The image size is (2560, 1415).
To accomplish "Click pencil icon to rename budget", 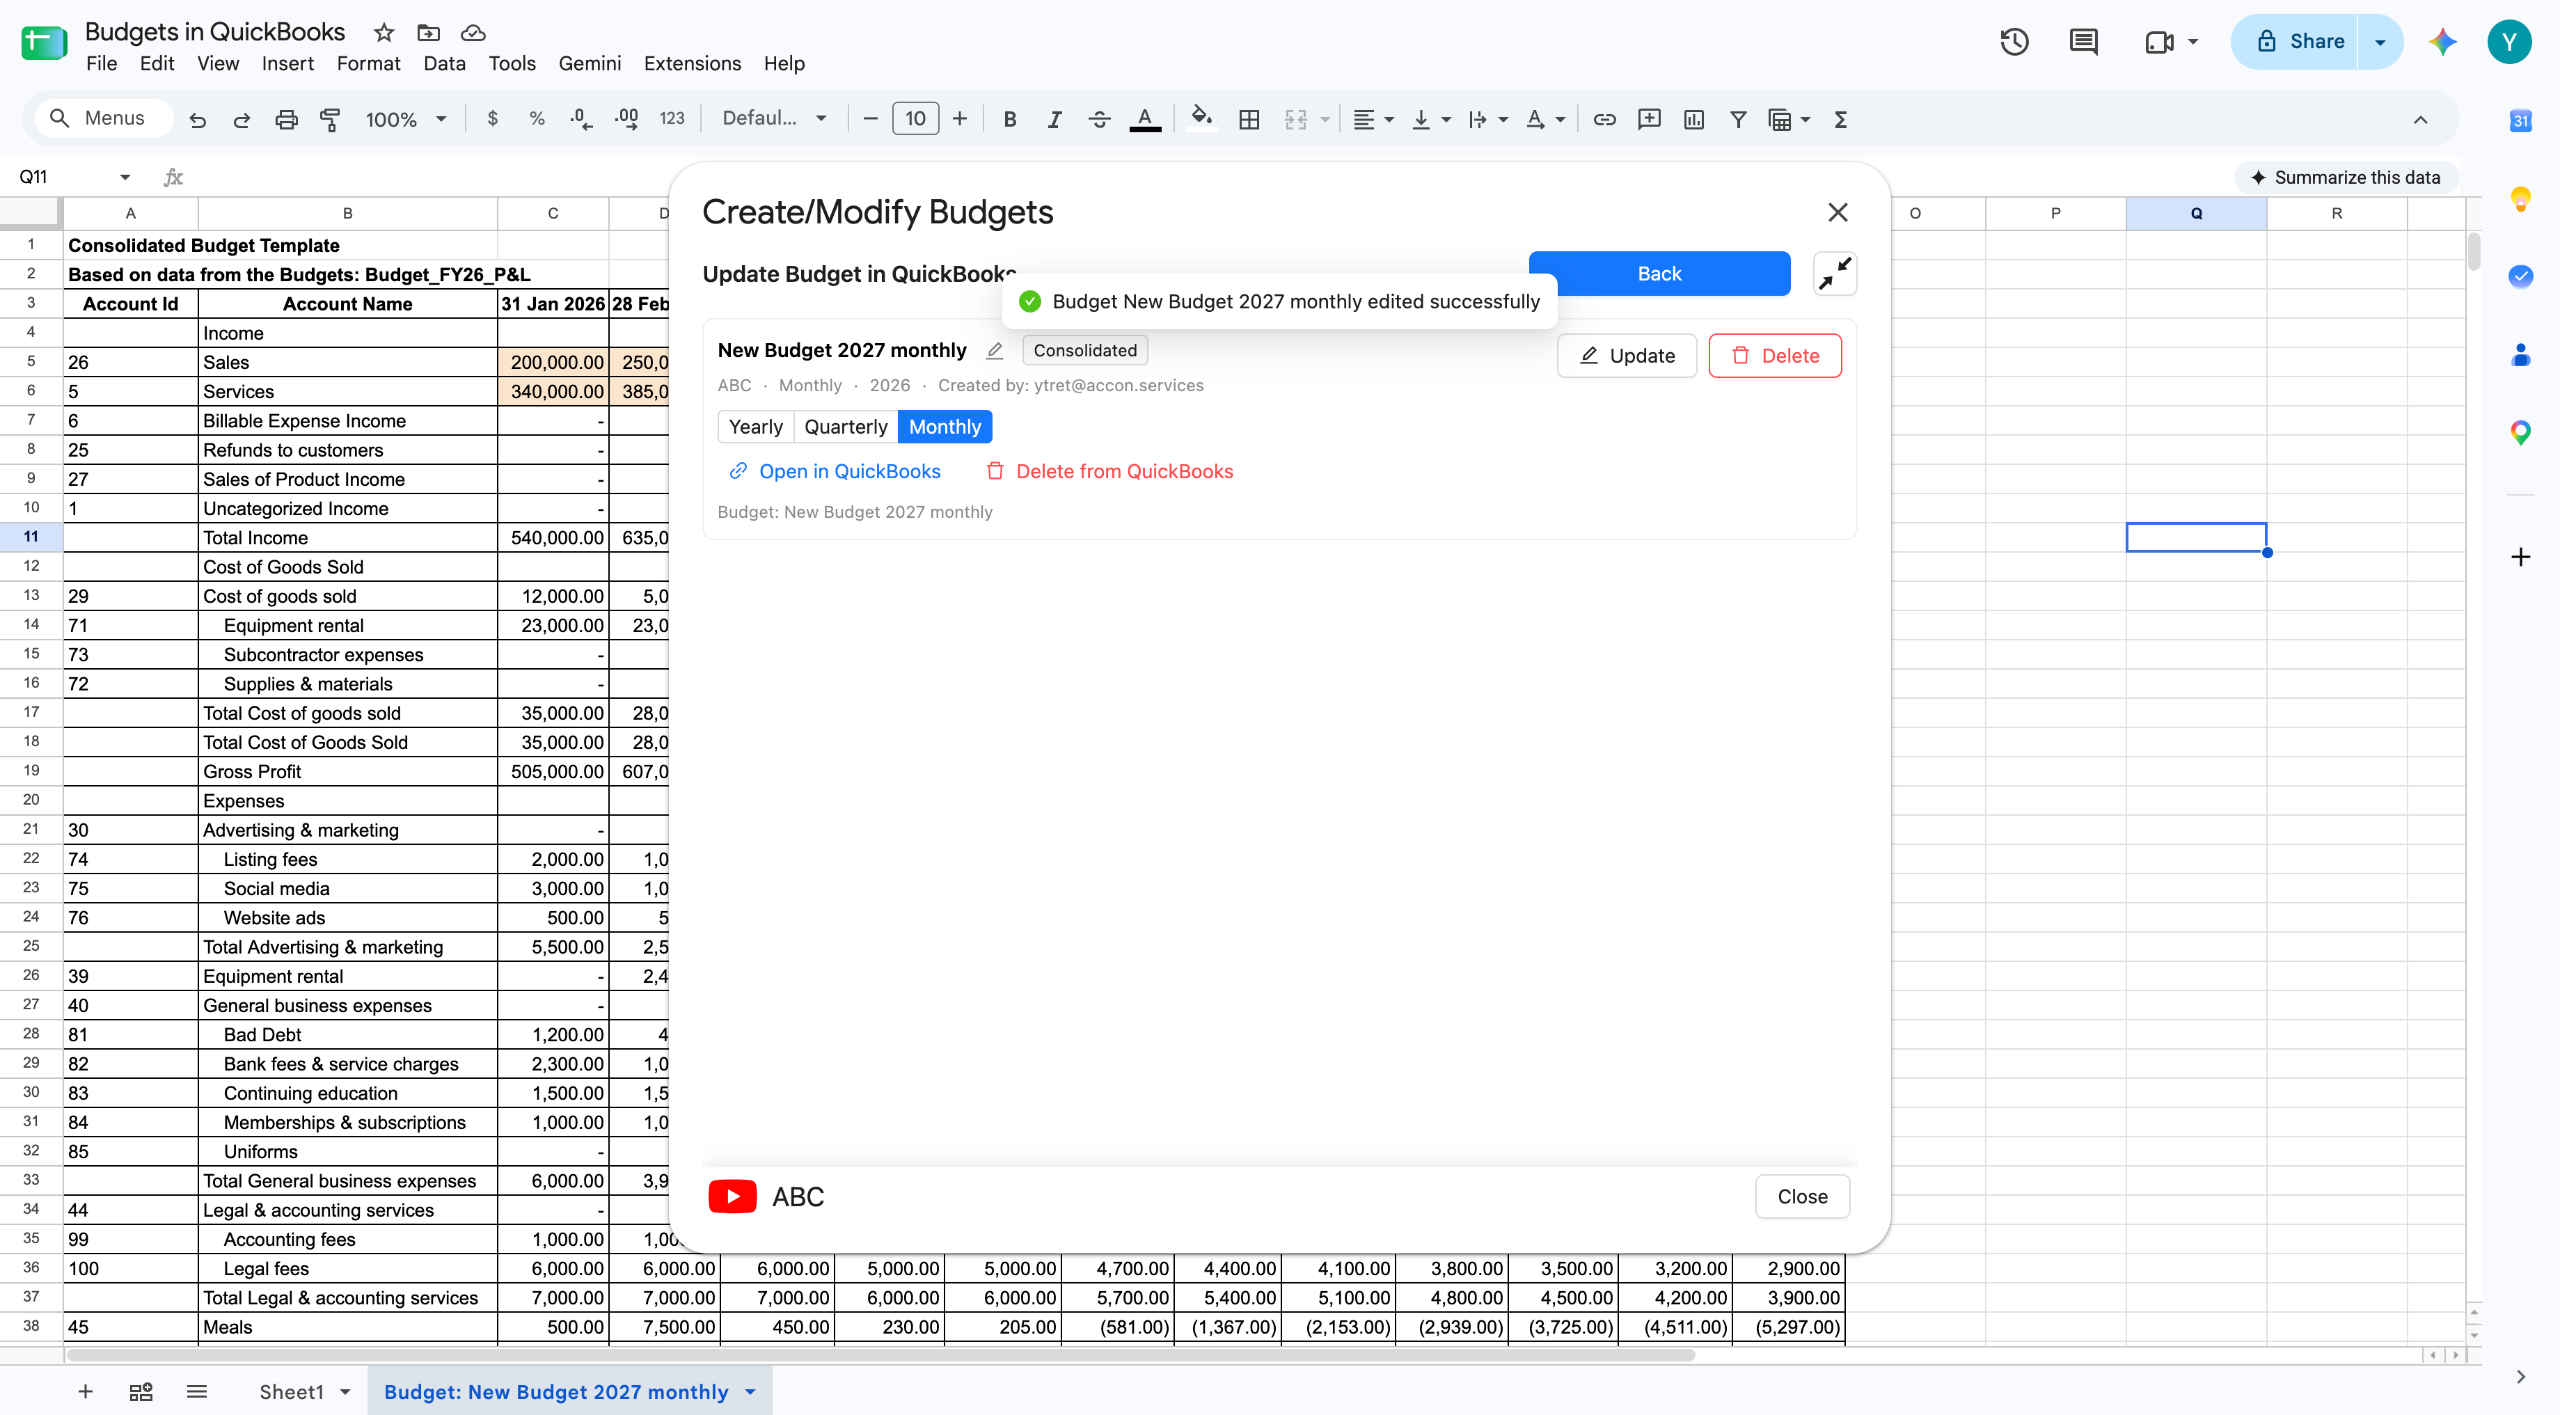I will (994, 351).
